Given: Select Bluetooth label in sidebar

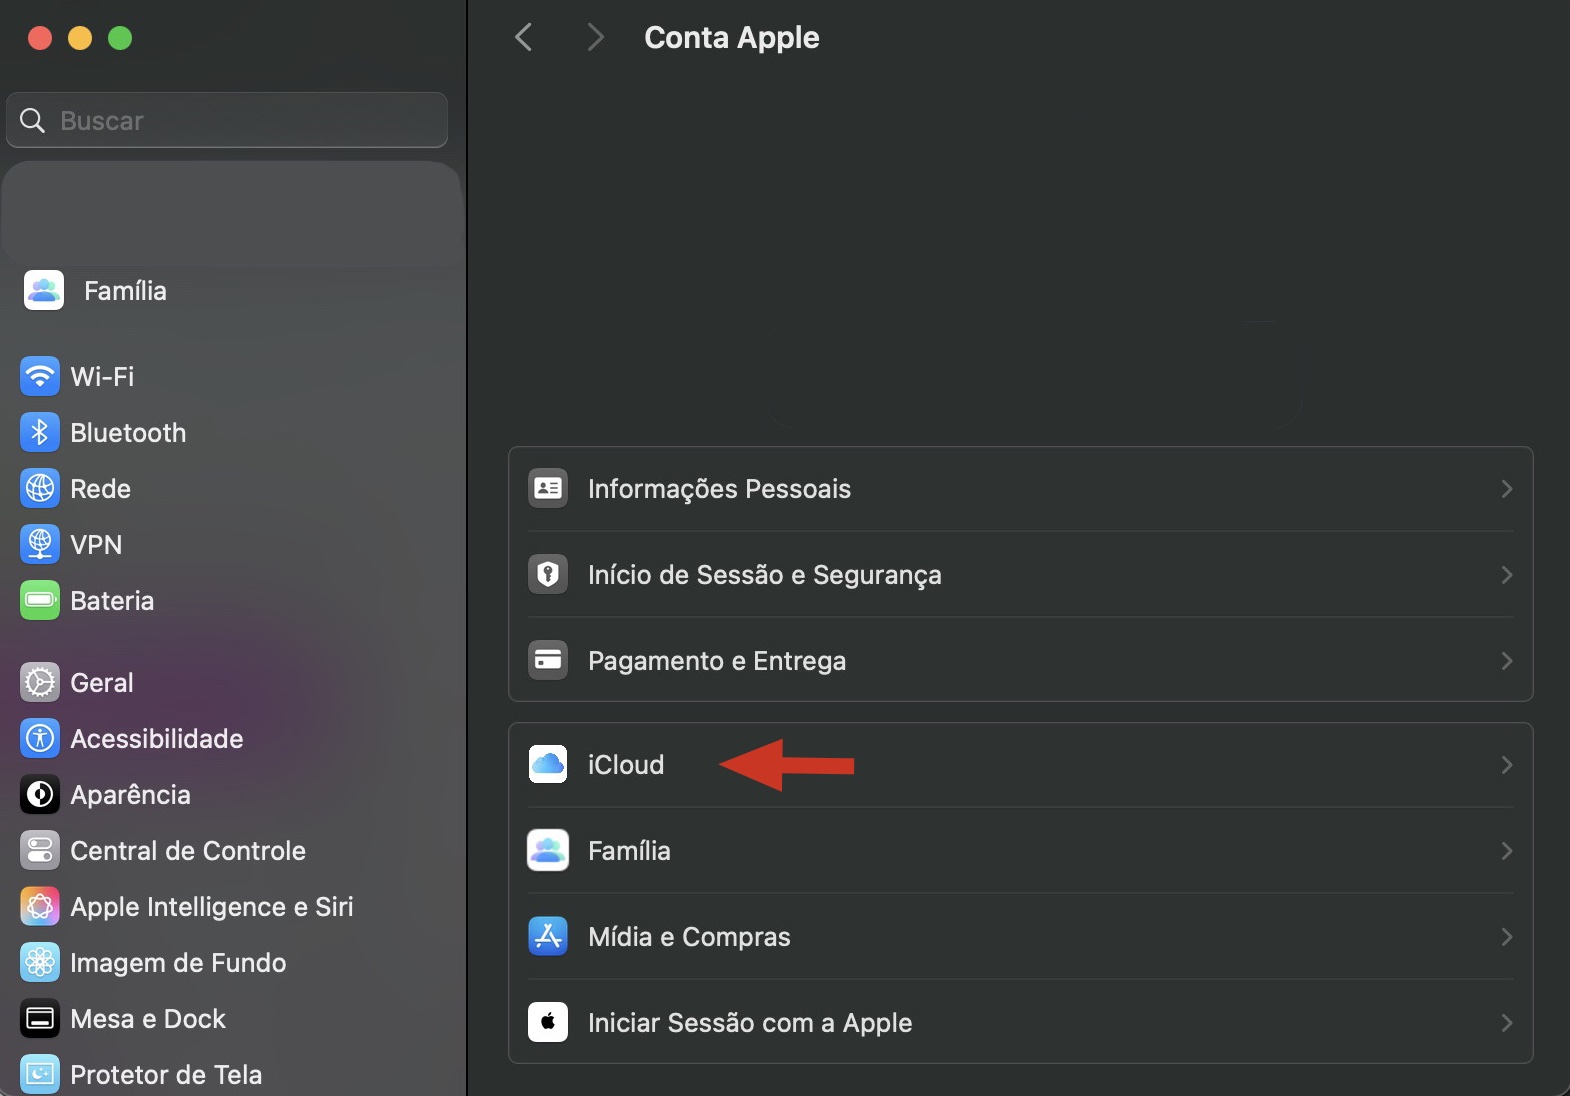Looking at the screenshot, I should (x=128, y=432).
